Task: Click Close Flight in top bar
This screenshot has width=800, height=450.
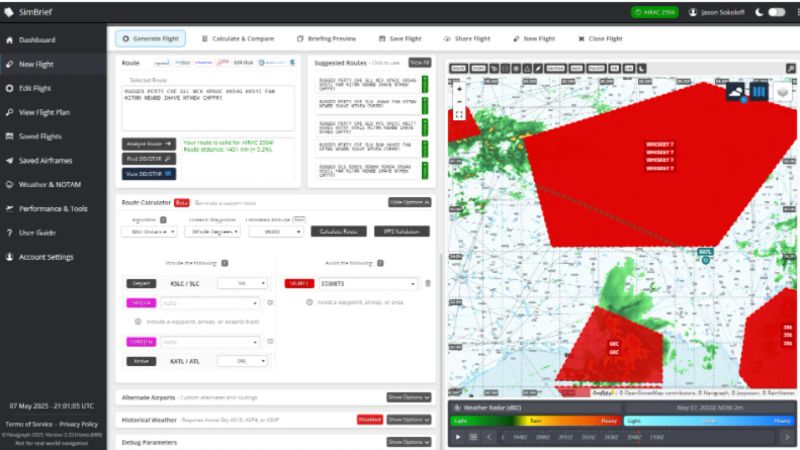Action: [600, 38]
